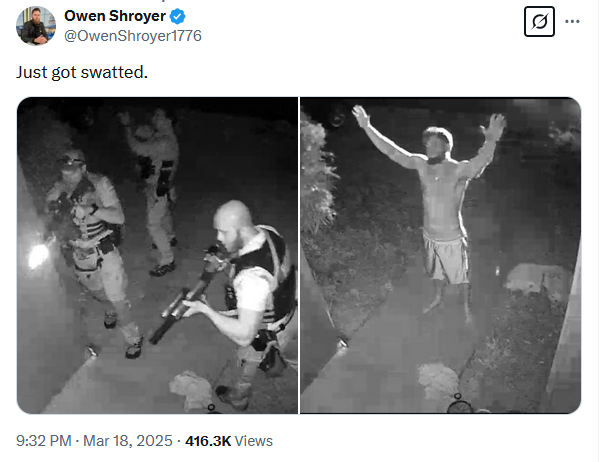Open Owen Shroyer's profile avatar
Screen dimensions: 615x462
(35, 26)
